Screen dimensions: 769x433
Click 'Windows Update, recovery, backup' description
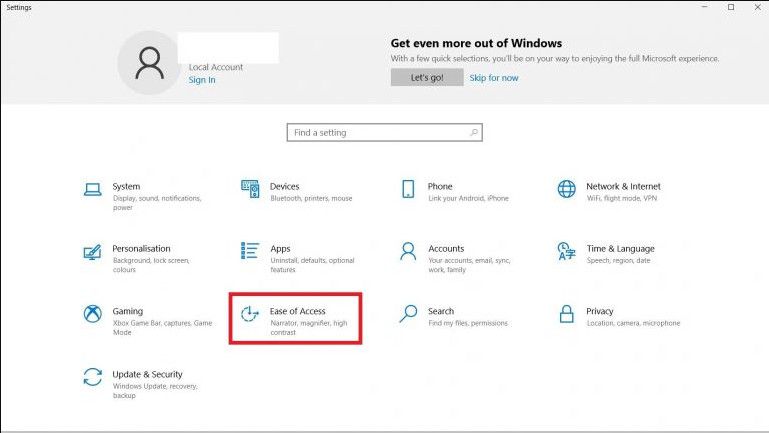click(155, 391)
